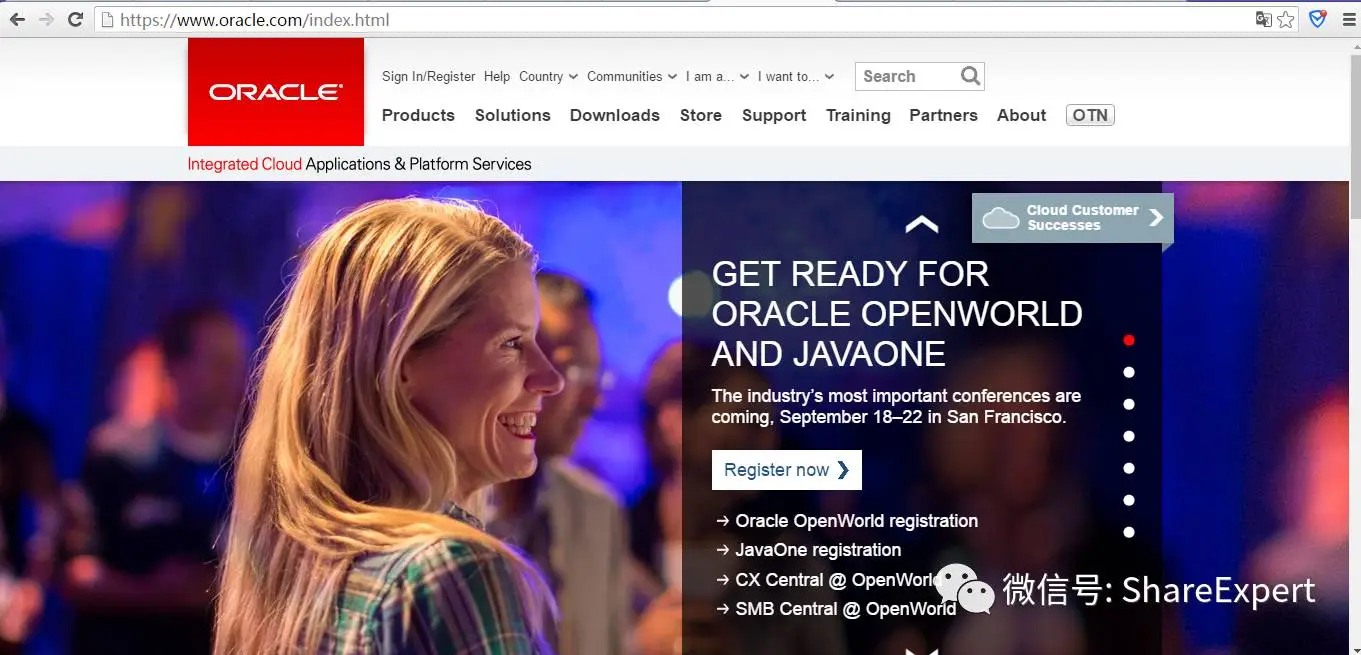Expand Cloud Customer Successes arrow
The image size is (1361, 655).
pyautogui.click(x=1156, y=217)
